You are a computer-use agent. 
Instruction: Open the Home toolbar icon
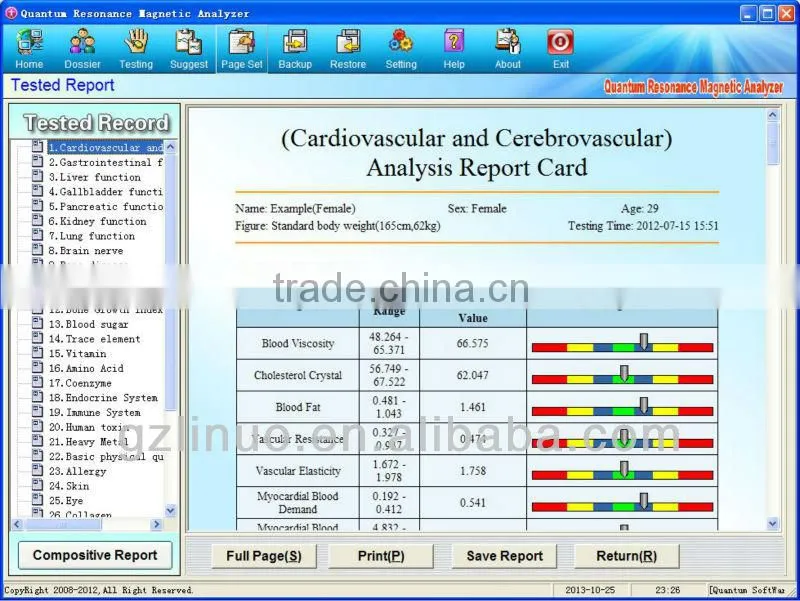(29, 49)
